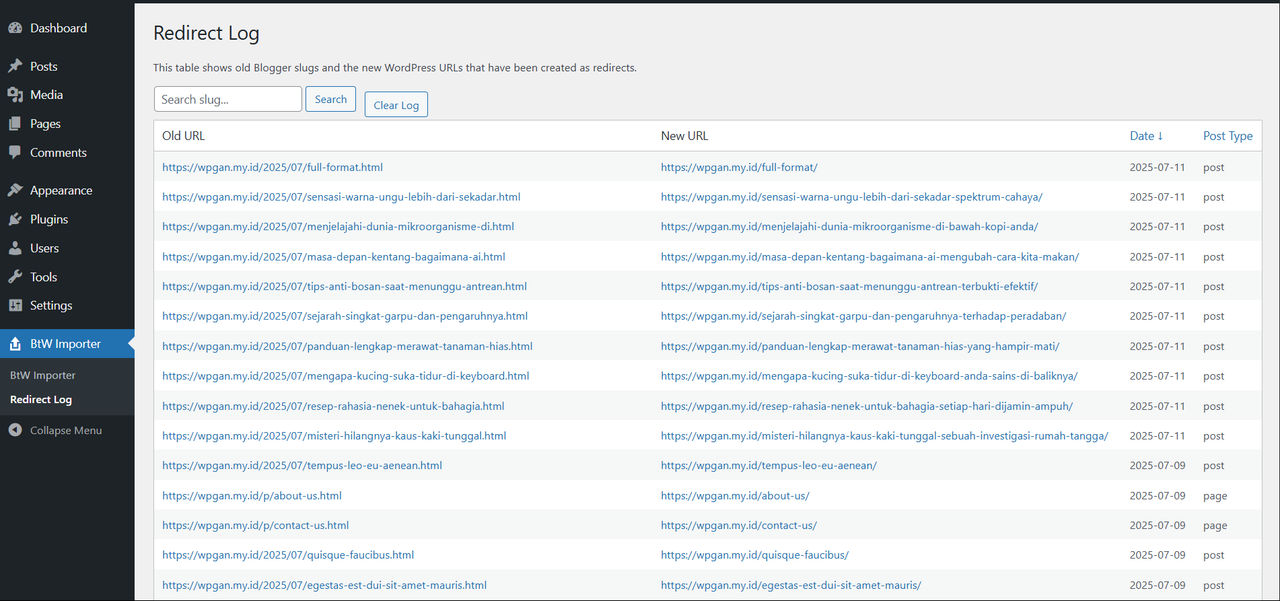Sort the table by Date

click(1146, 135)
